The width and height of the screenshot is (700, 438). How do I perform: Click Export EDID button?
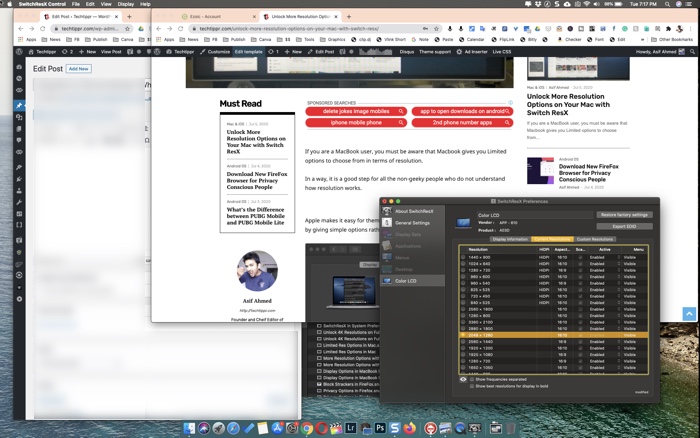pyautogui.click(x=624, y=226)
